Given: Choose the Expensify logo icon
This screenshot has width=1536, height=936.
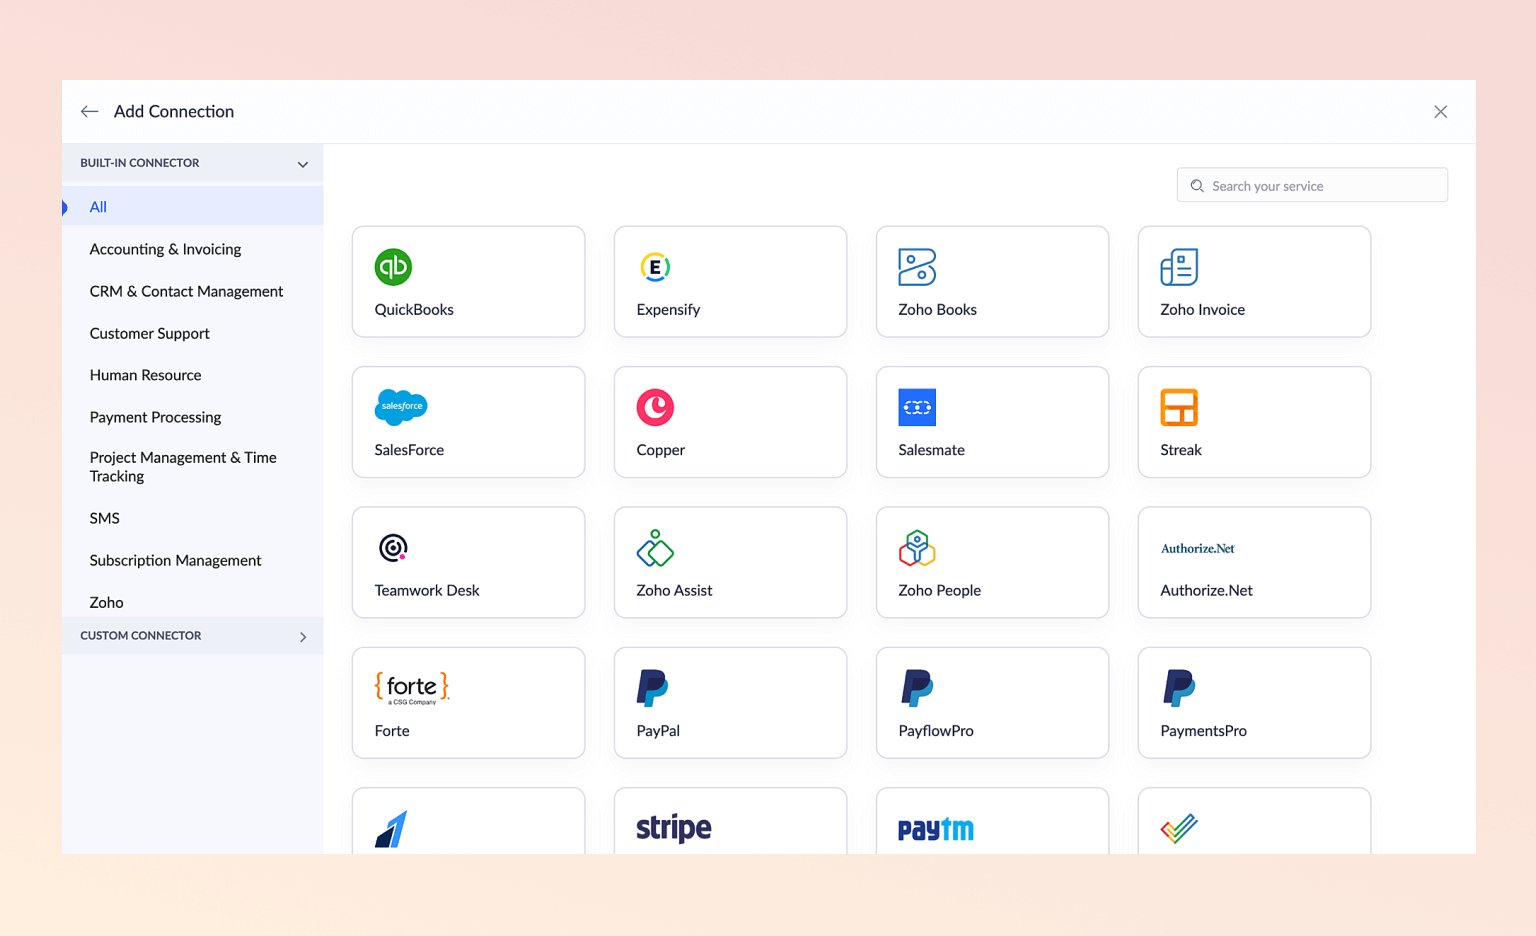Looking at the screenshot, I should (x=655, y=267).
